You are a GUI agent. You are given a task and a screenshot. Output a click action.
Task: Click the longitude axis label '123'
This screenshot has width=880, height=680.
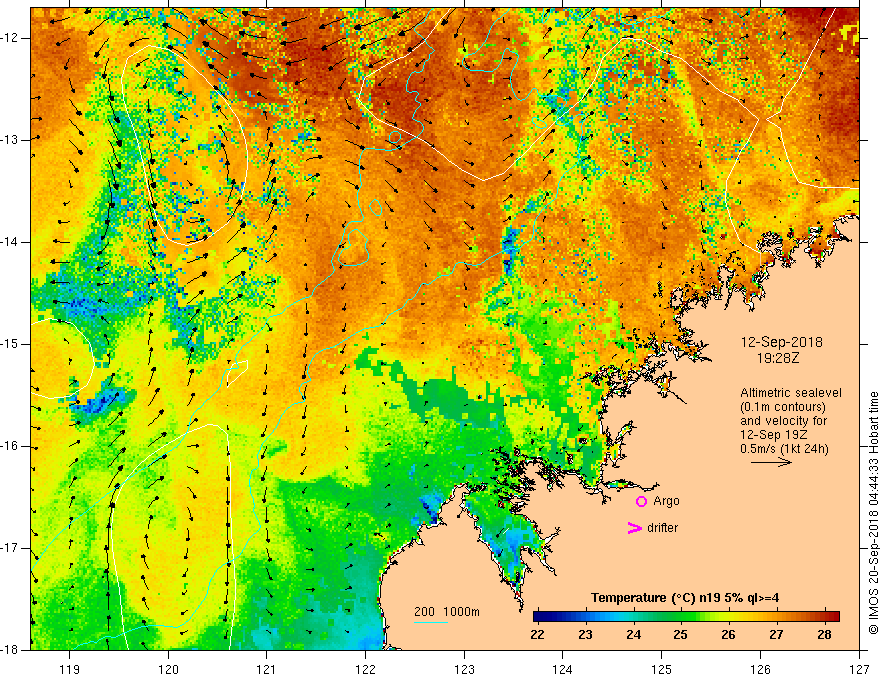tap(464, 669)
